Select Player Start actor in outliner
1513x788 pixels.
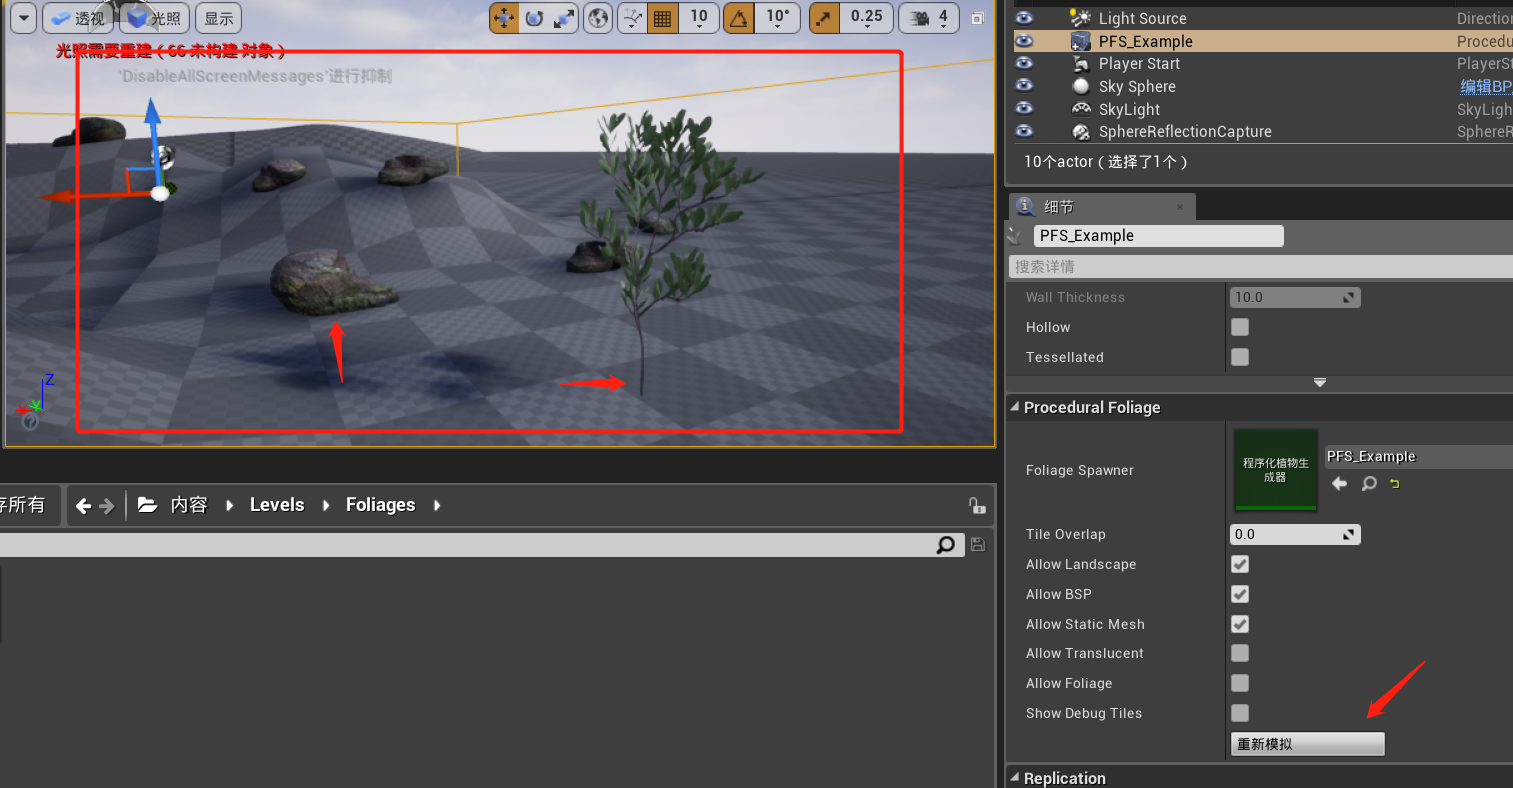pos(1139,63)
